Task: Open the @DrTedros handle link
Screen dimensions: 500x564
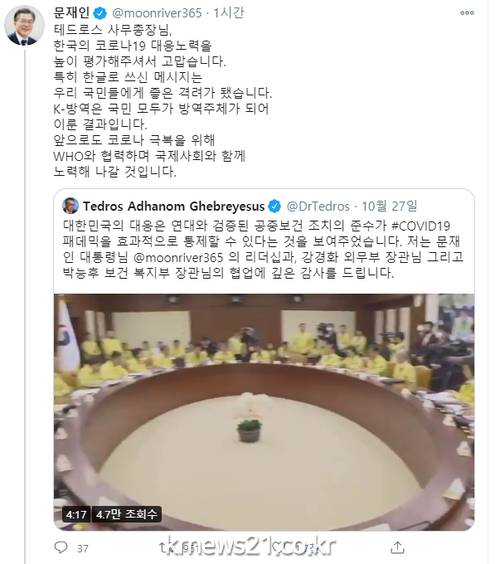Action: click(x=318, y=206)
